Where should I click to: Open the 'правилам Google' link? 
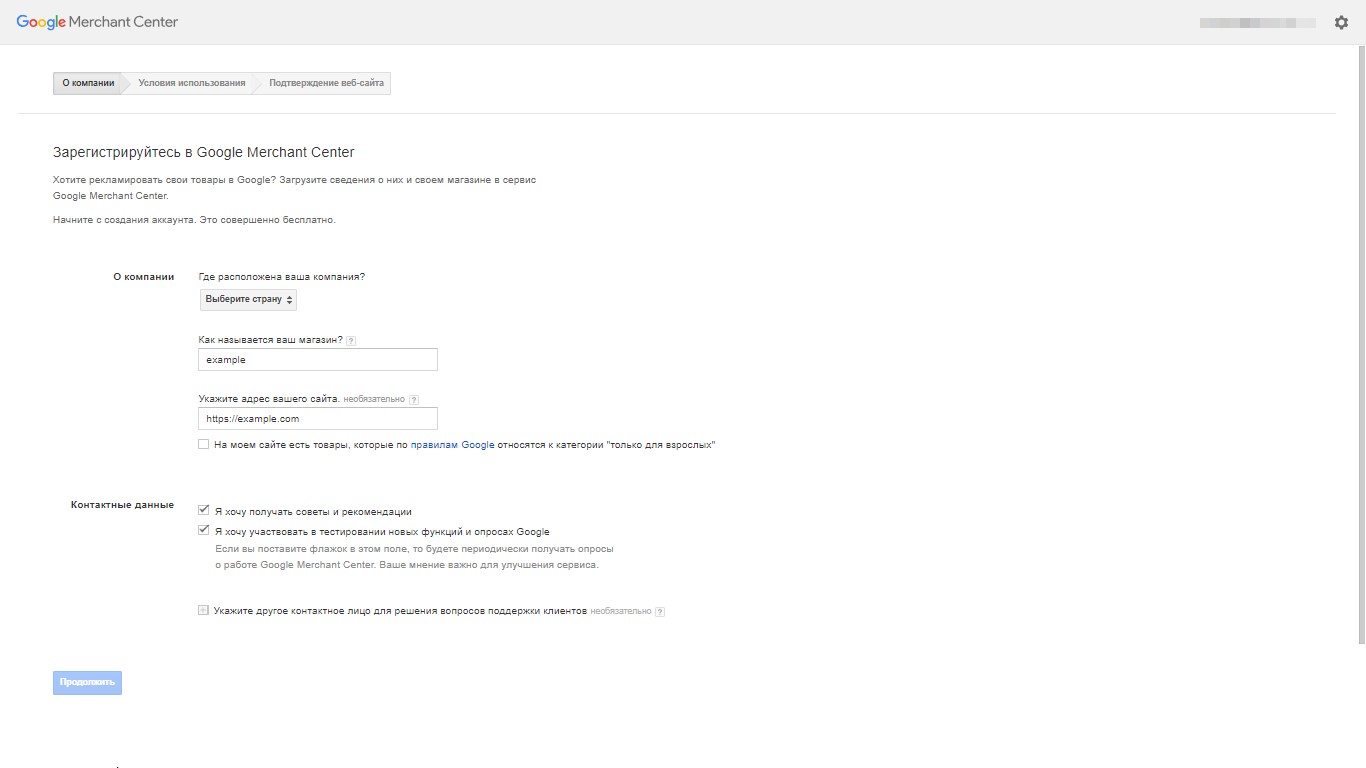click(453, 445)
